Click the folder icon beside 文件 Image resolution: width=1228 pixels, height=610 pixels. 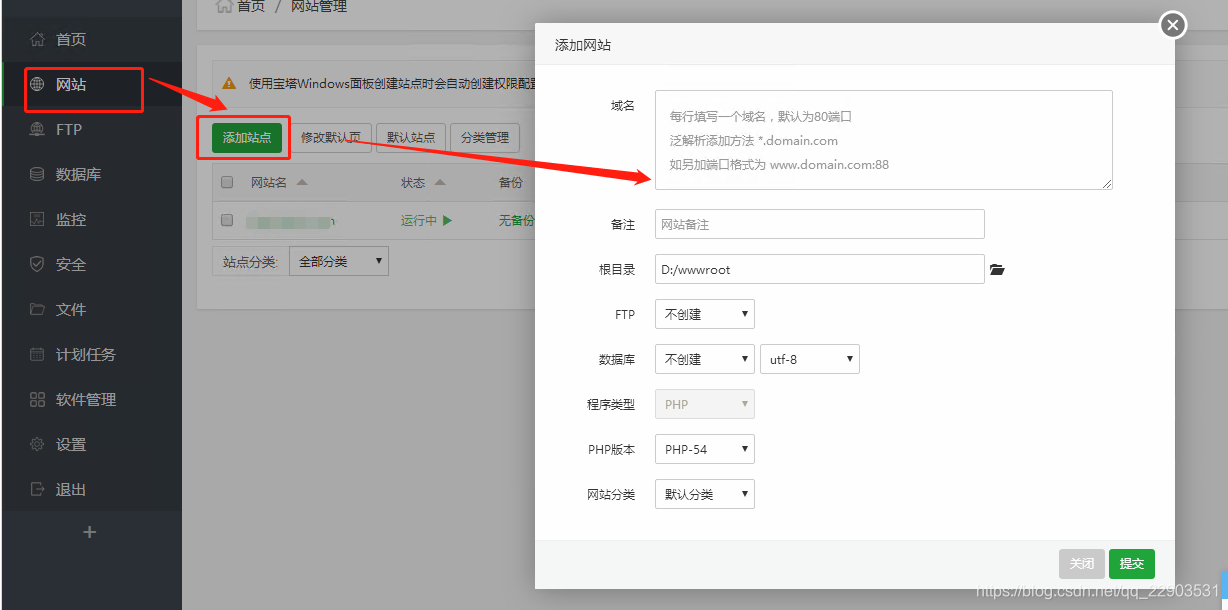pyautogui.click(x=37, y=310)
